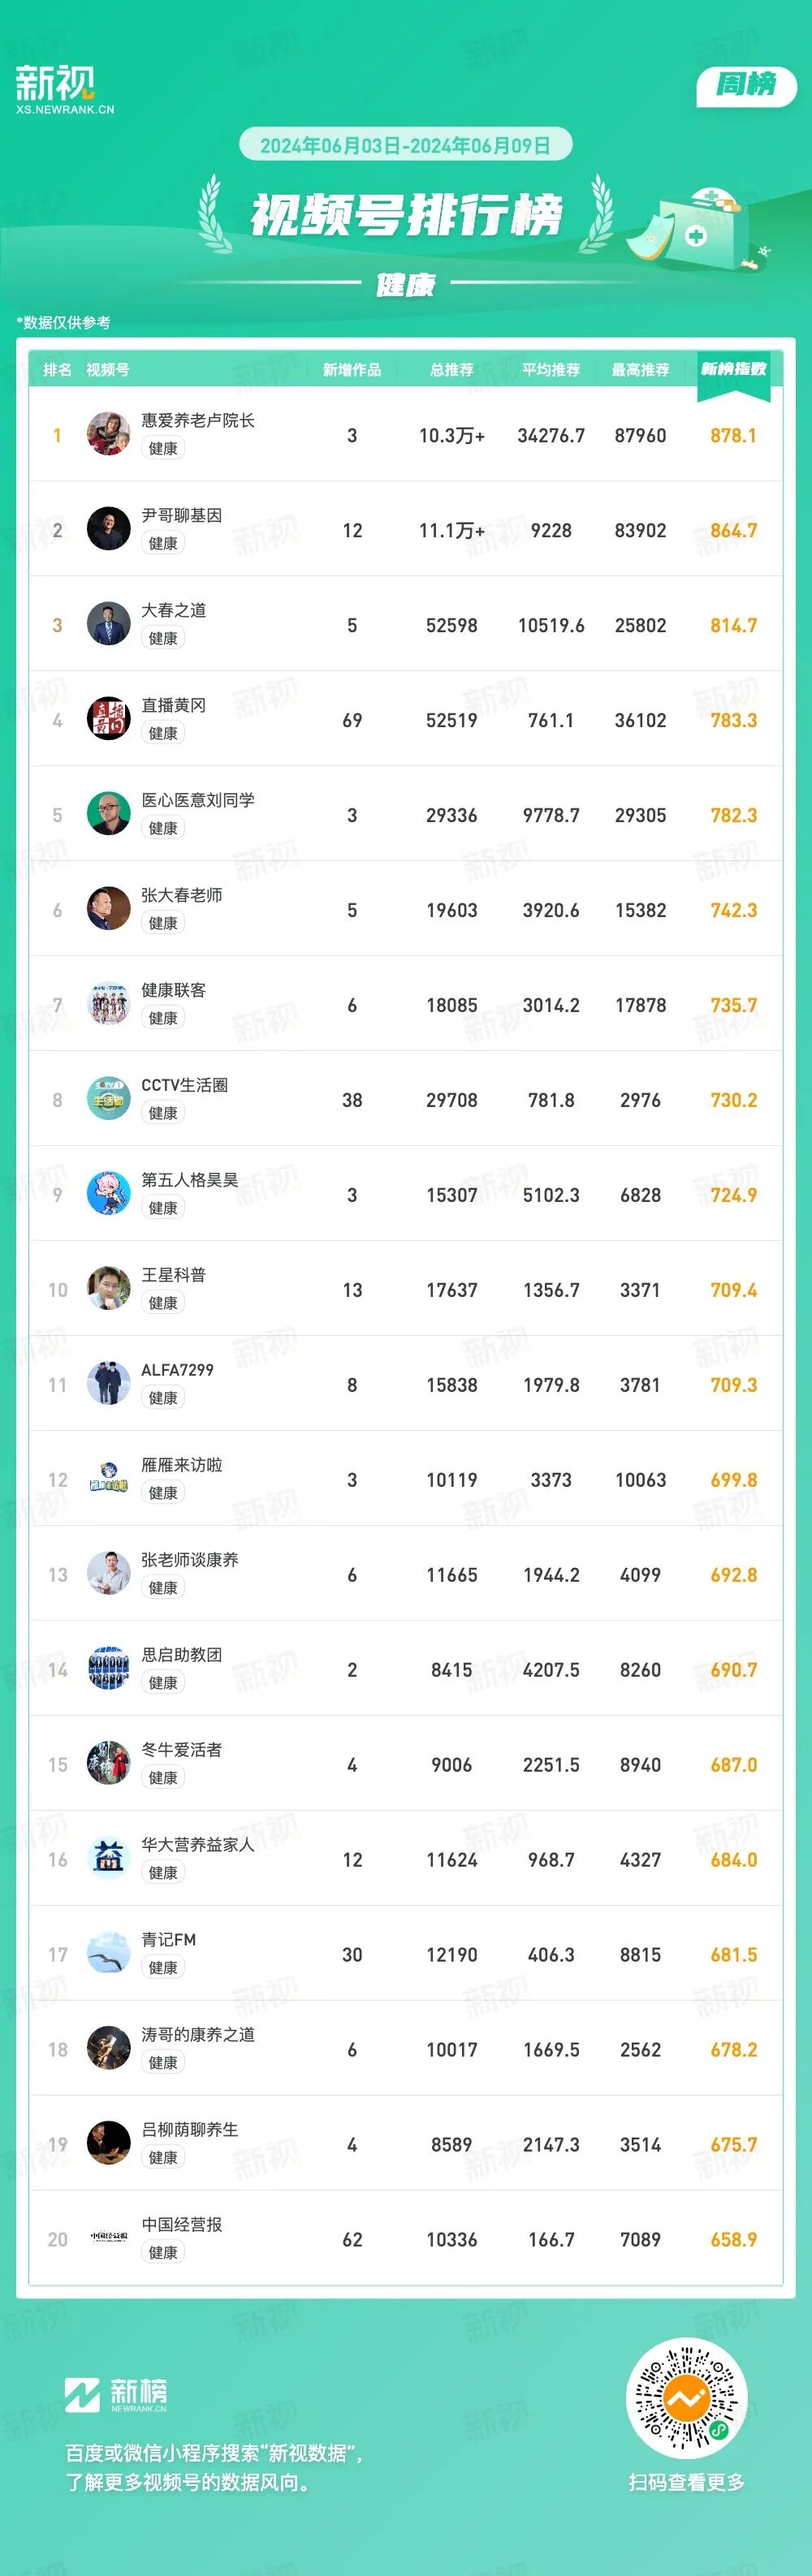The width and height of the screenshot is (812, 2576).
Task: Click the 健康 tag under 张大春老师
Action: pos(163,923)
